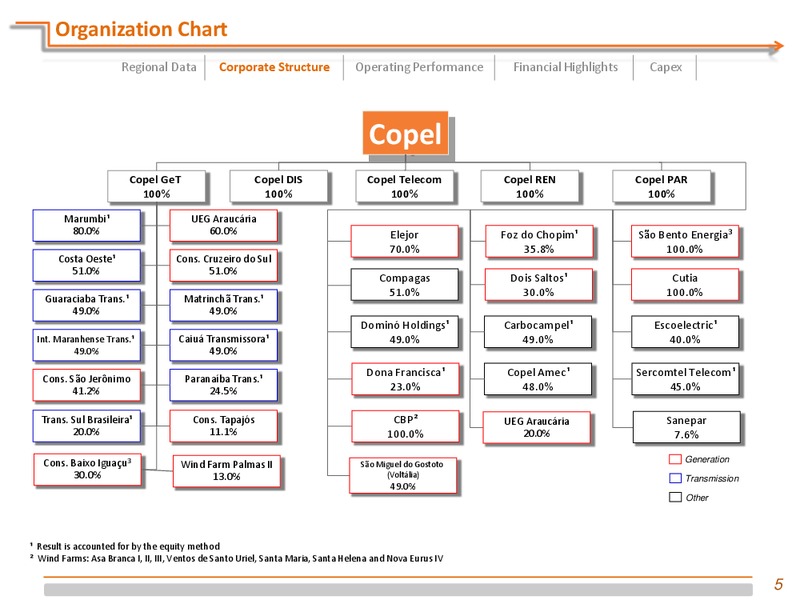Click the black Other legend swatch
This screenshot has width=800, height=600.
click(675, 497)
